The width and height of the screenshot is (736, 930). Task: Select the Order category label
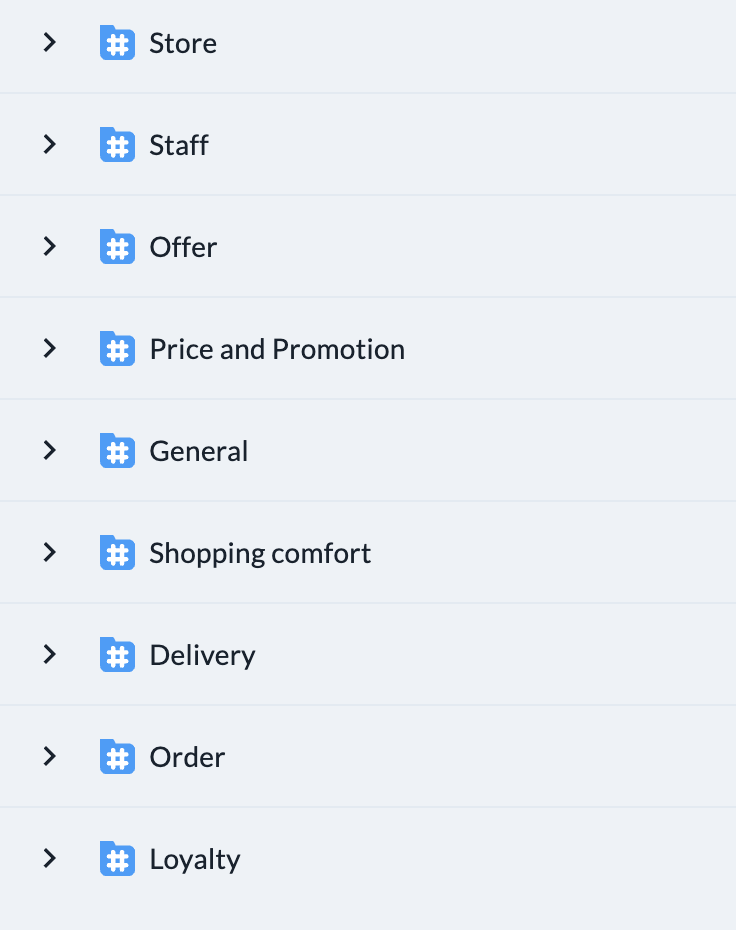[187, 757]
